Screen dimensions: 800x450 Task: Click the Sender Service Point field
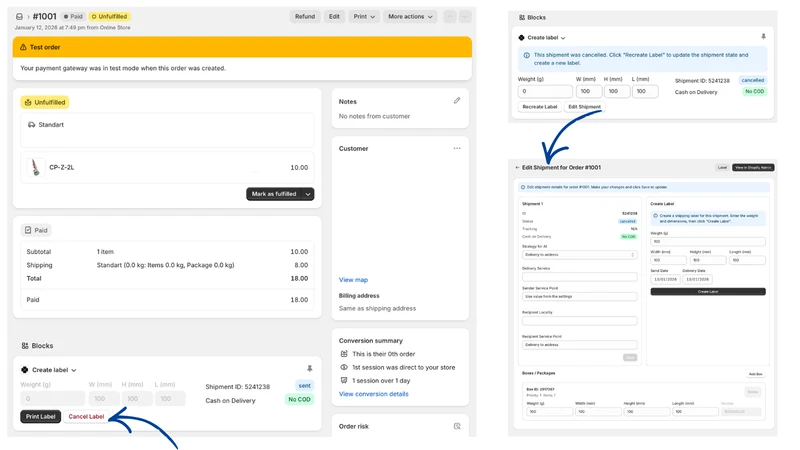click(x=579, y=296)
